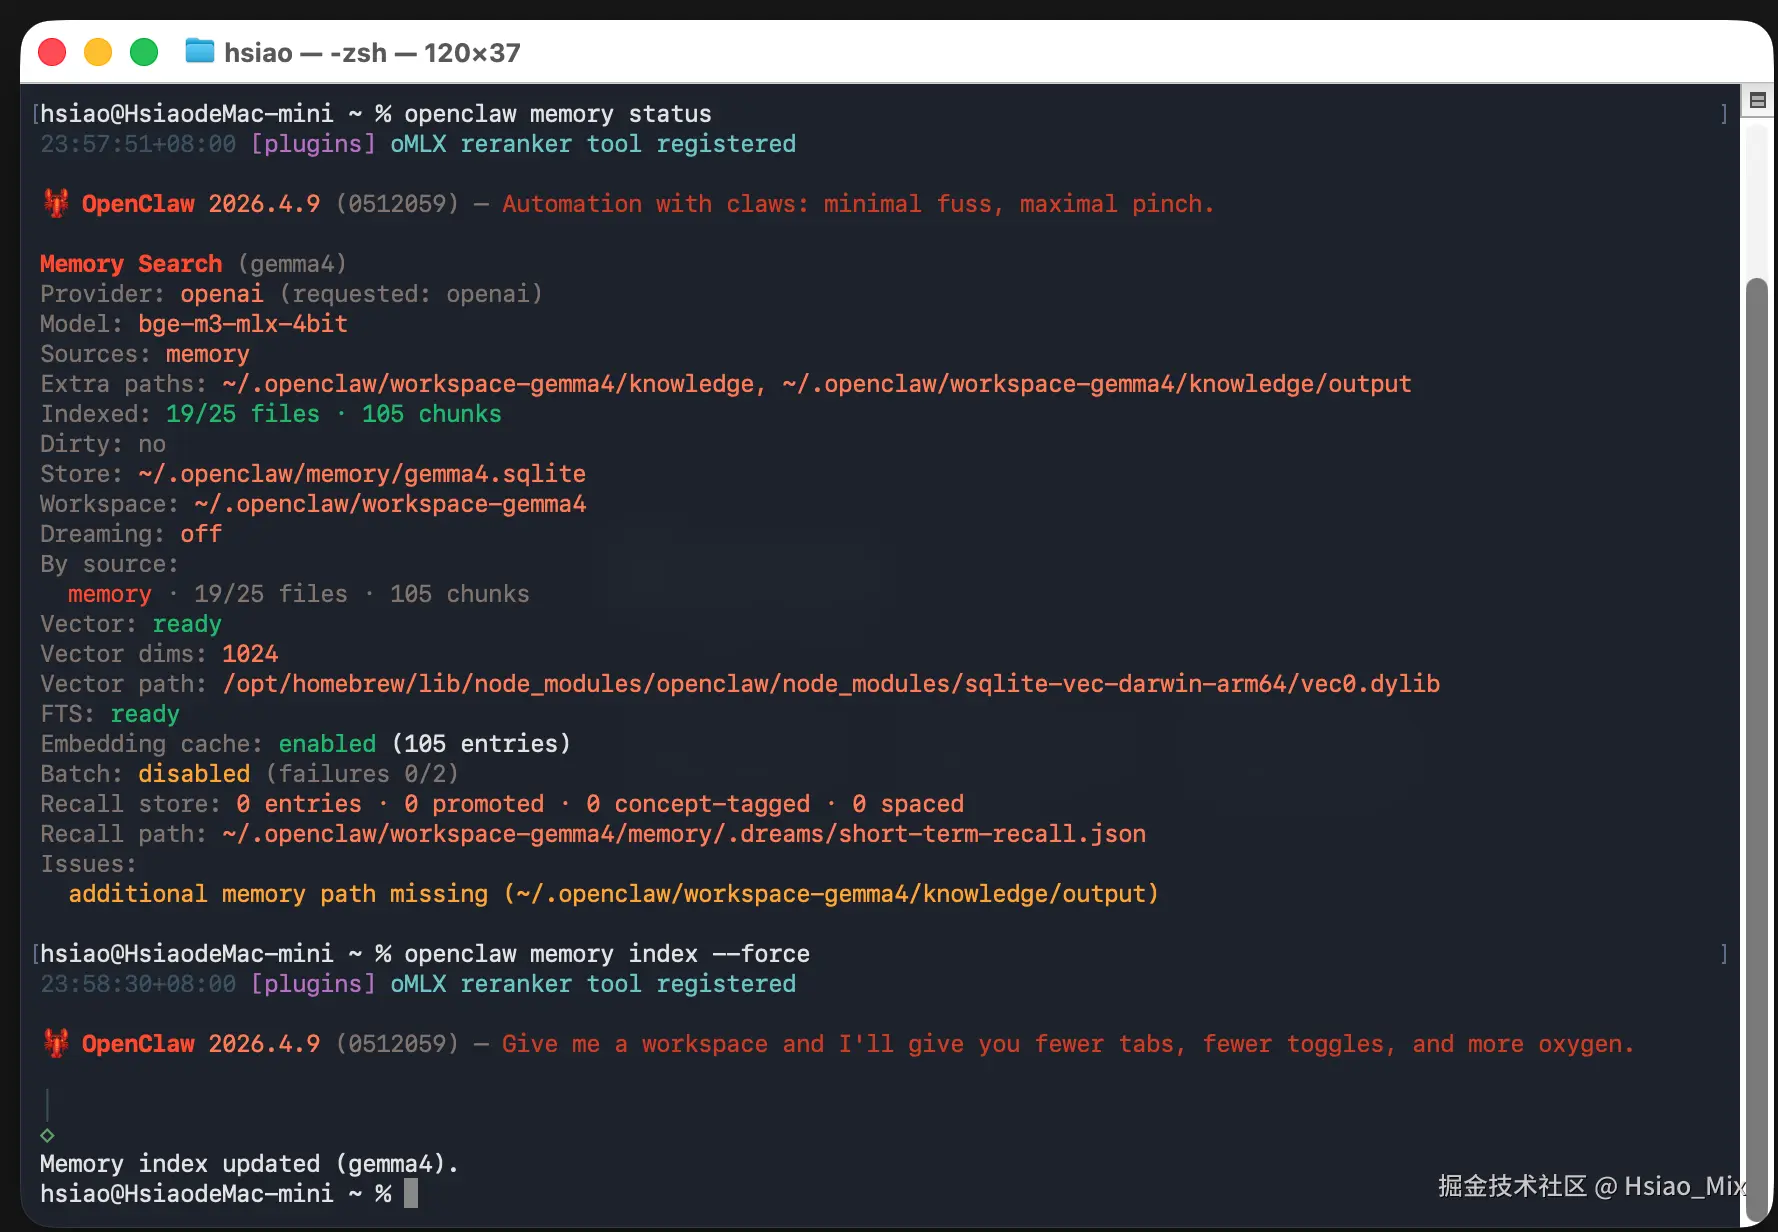Click the "(105 entries)" text

click(481, 744)
